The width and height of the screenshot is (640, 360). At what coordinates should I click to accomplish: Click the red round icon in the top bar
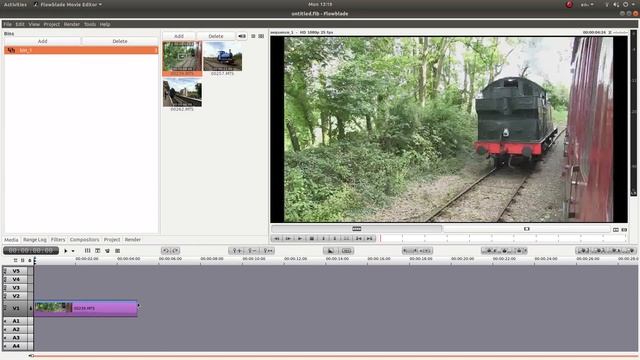[x=569, y=4]
